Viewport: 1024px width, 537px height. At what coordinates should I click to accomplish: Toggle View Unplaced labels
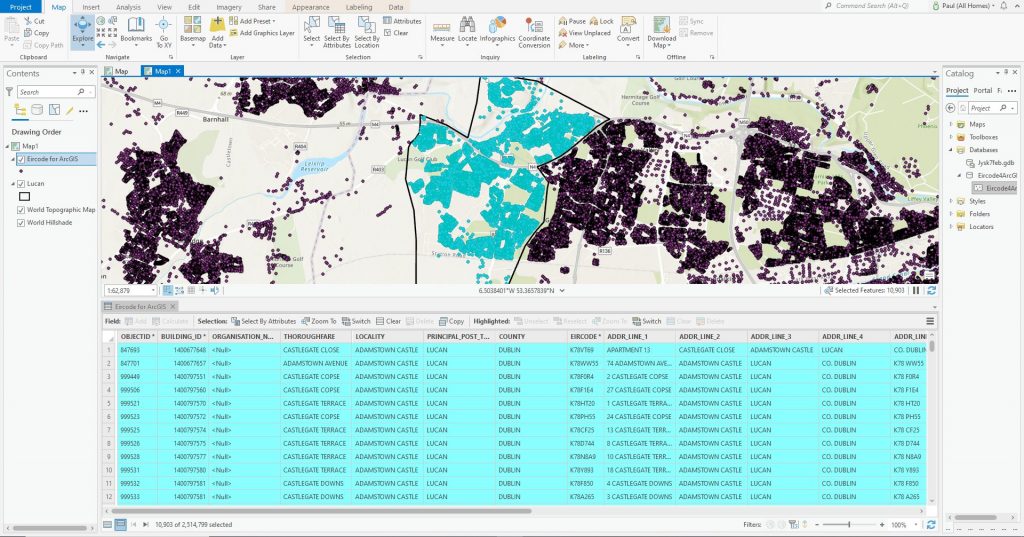tap(584, 33)
